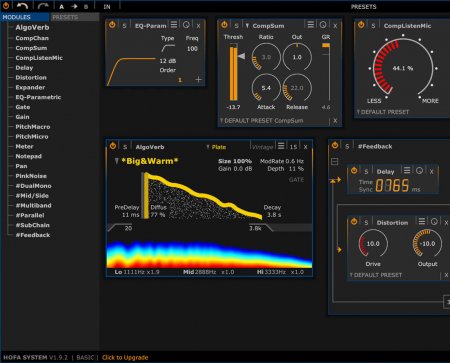This screenshot has height=363, width=450.
Task: Click the EQ filter type shape icon
Action: (x=168, y=49)
